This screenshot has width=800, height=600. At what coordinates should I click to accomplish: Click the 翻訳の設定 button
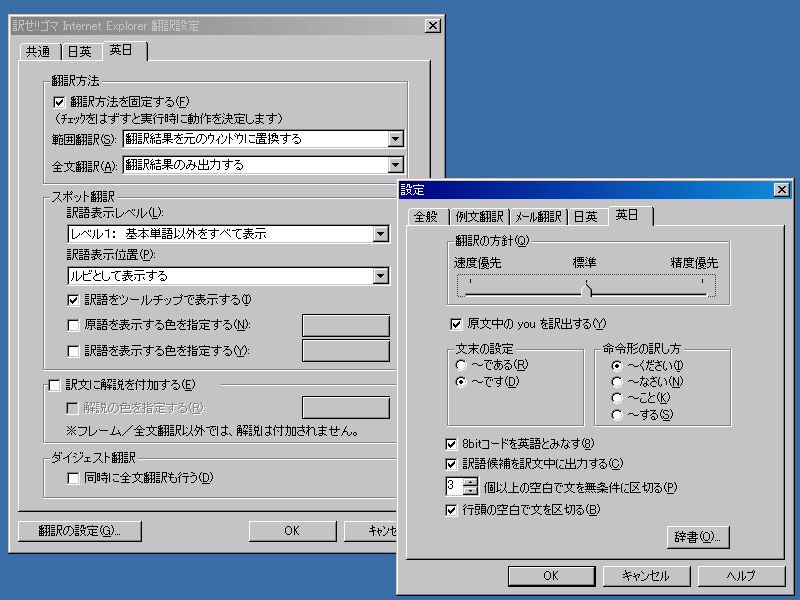coord(80,531)
